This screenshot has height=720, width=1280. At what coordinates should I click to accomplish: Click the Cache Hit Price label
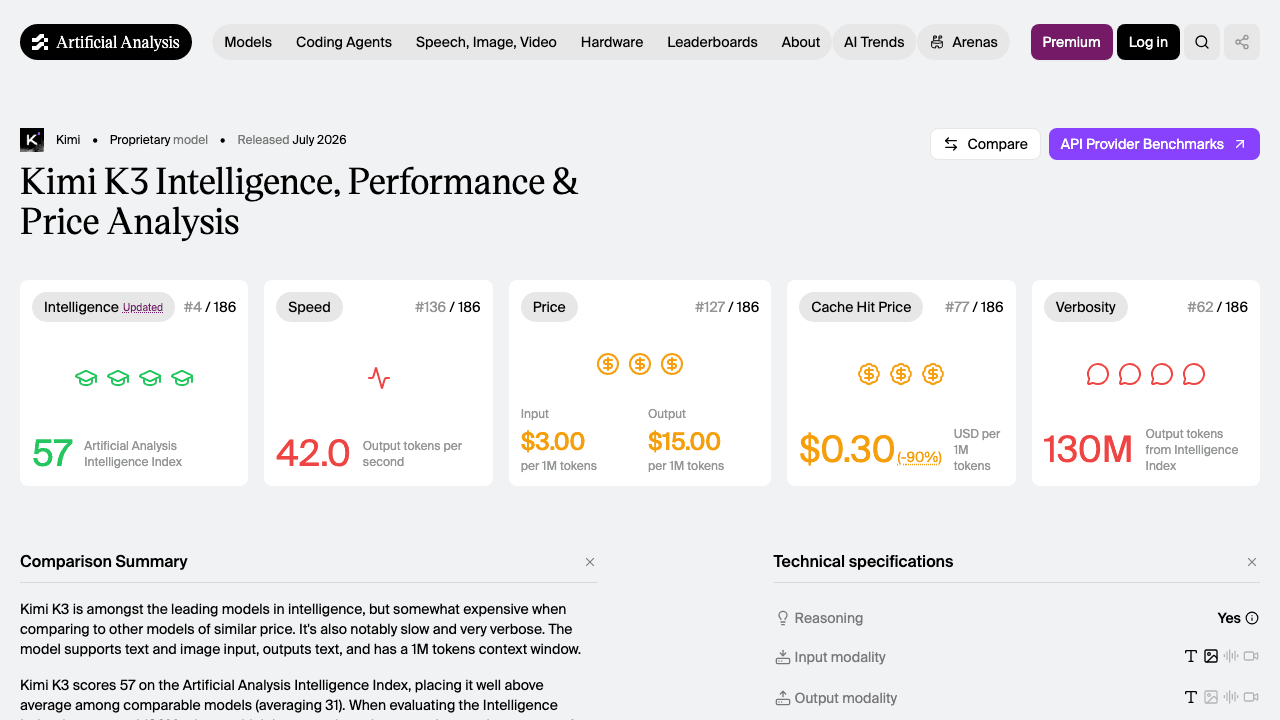click(861, 307)
